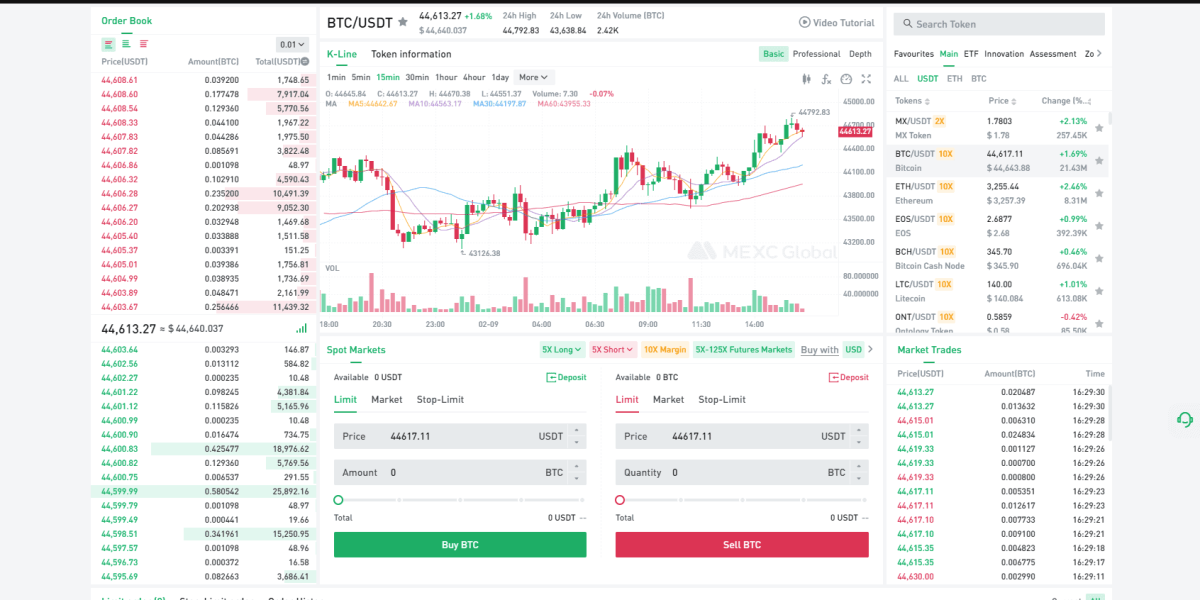Show combined buy and sell order book view
This screenshot has width=1200, height=600.
tap(108, 44)
